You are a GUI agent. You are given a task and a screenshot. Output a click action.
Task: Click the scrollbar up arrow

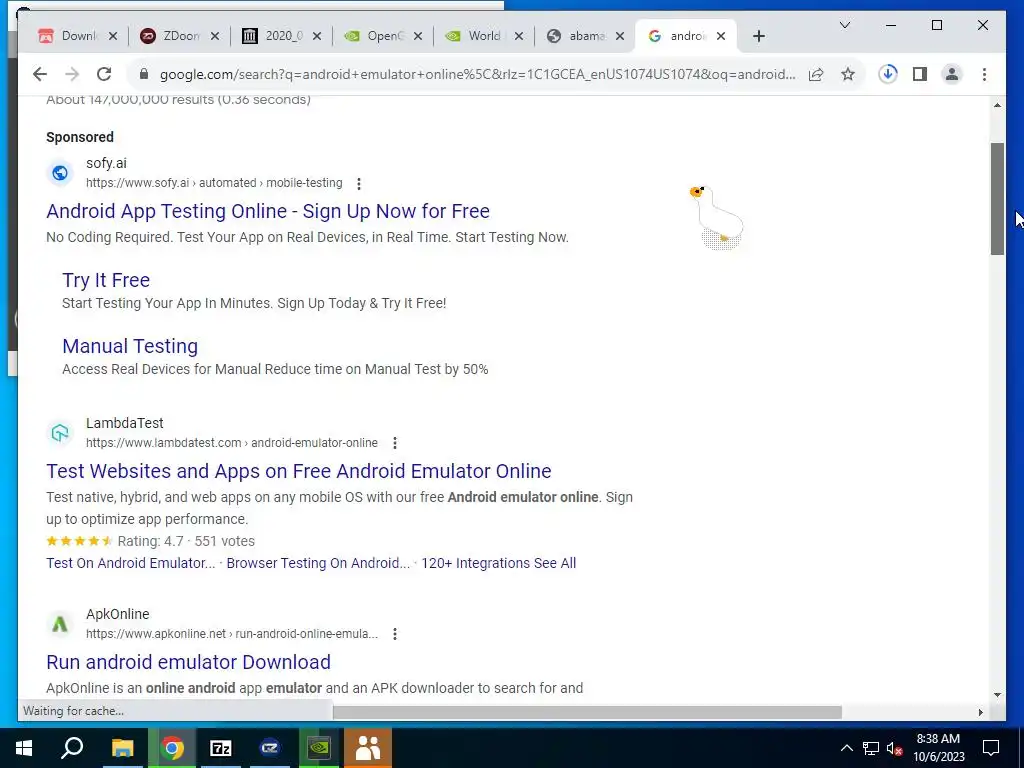tap(997, 105)
